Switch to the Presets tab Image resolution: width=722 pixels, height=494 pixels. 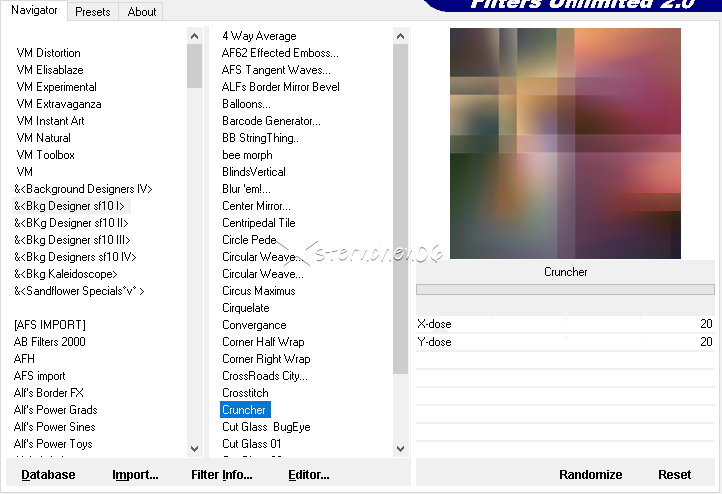(93, 12)
